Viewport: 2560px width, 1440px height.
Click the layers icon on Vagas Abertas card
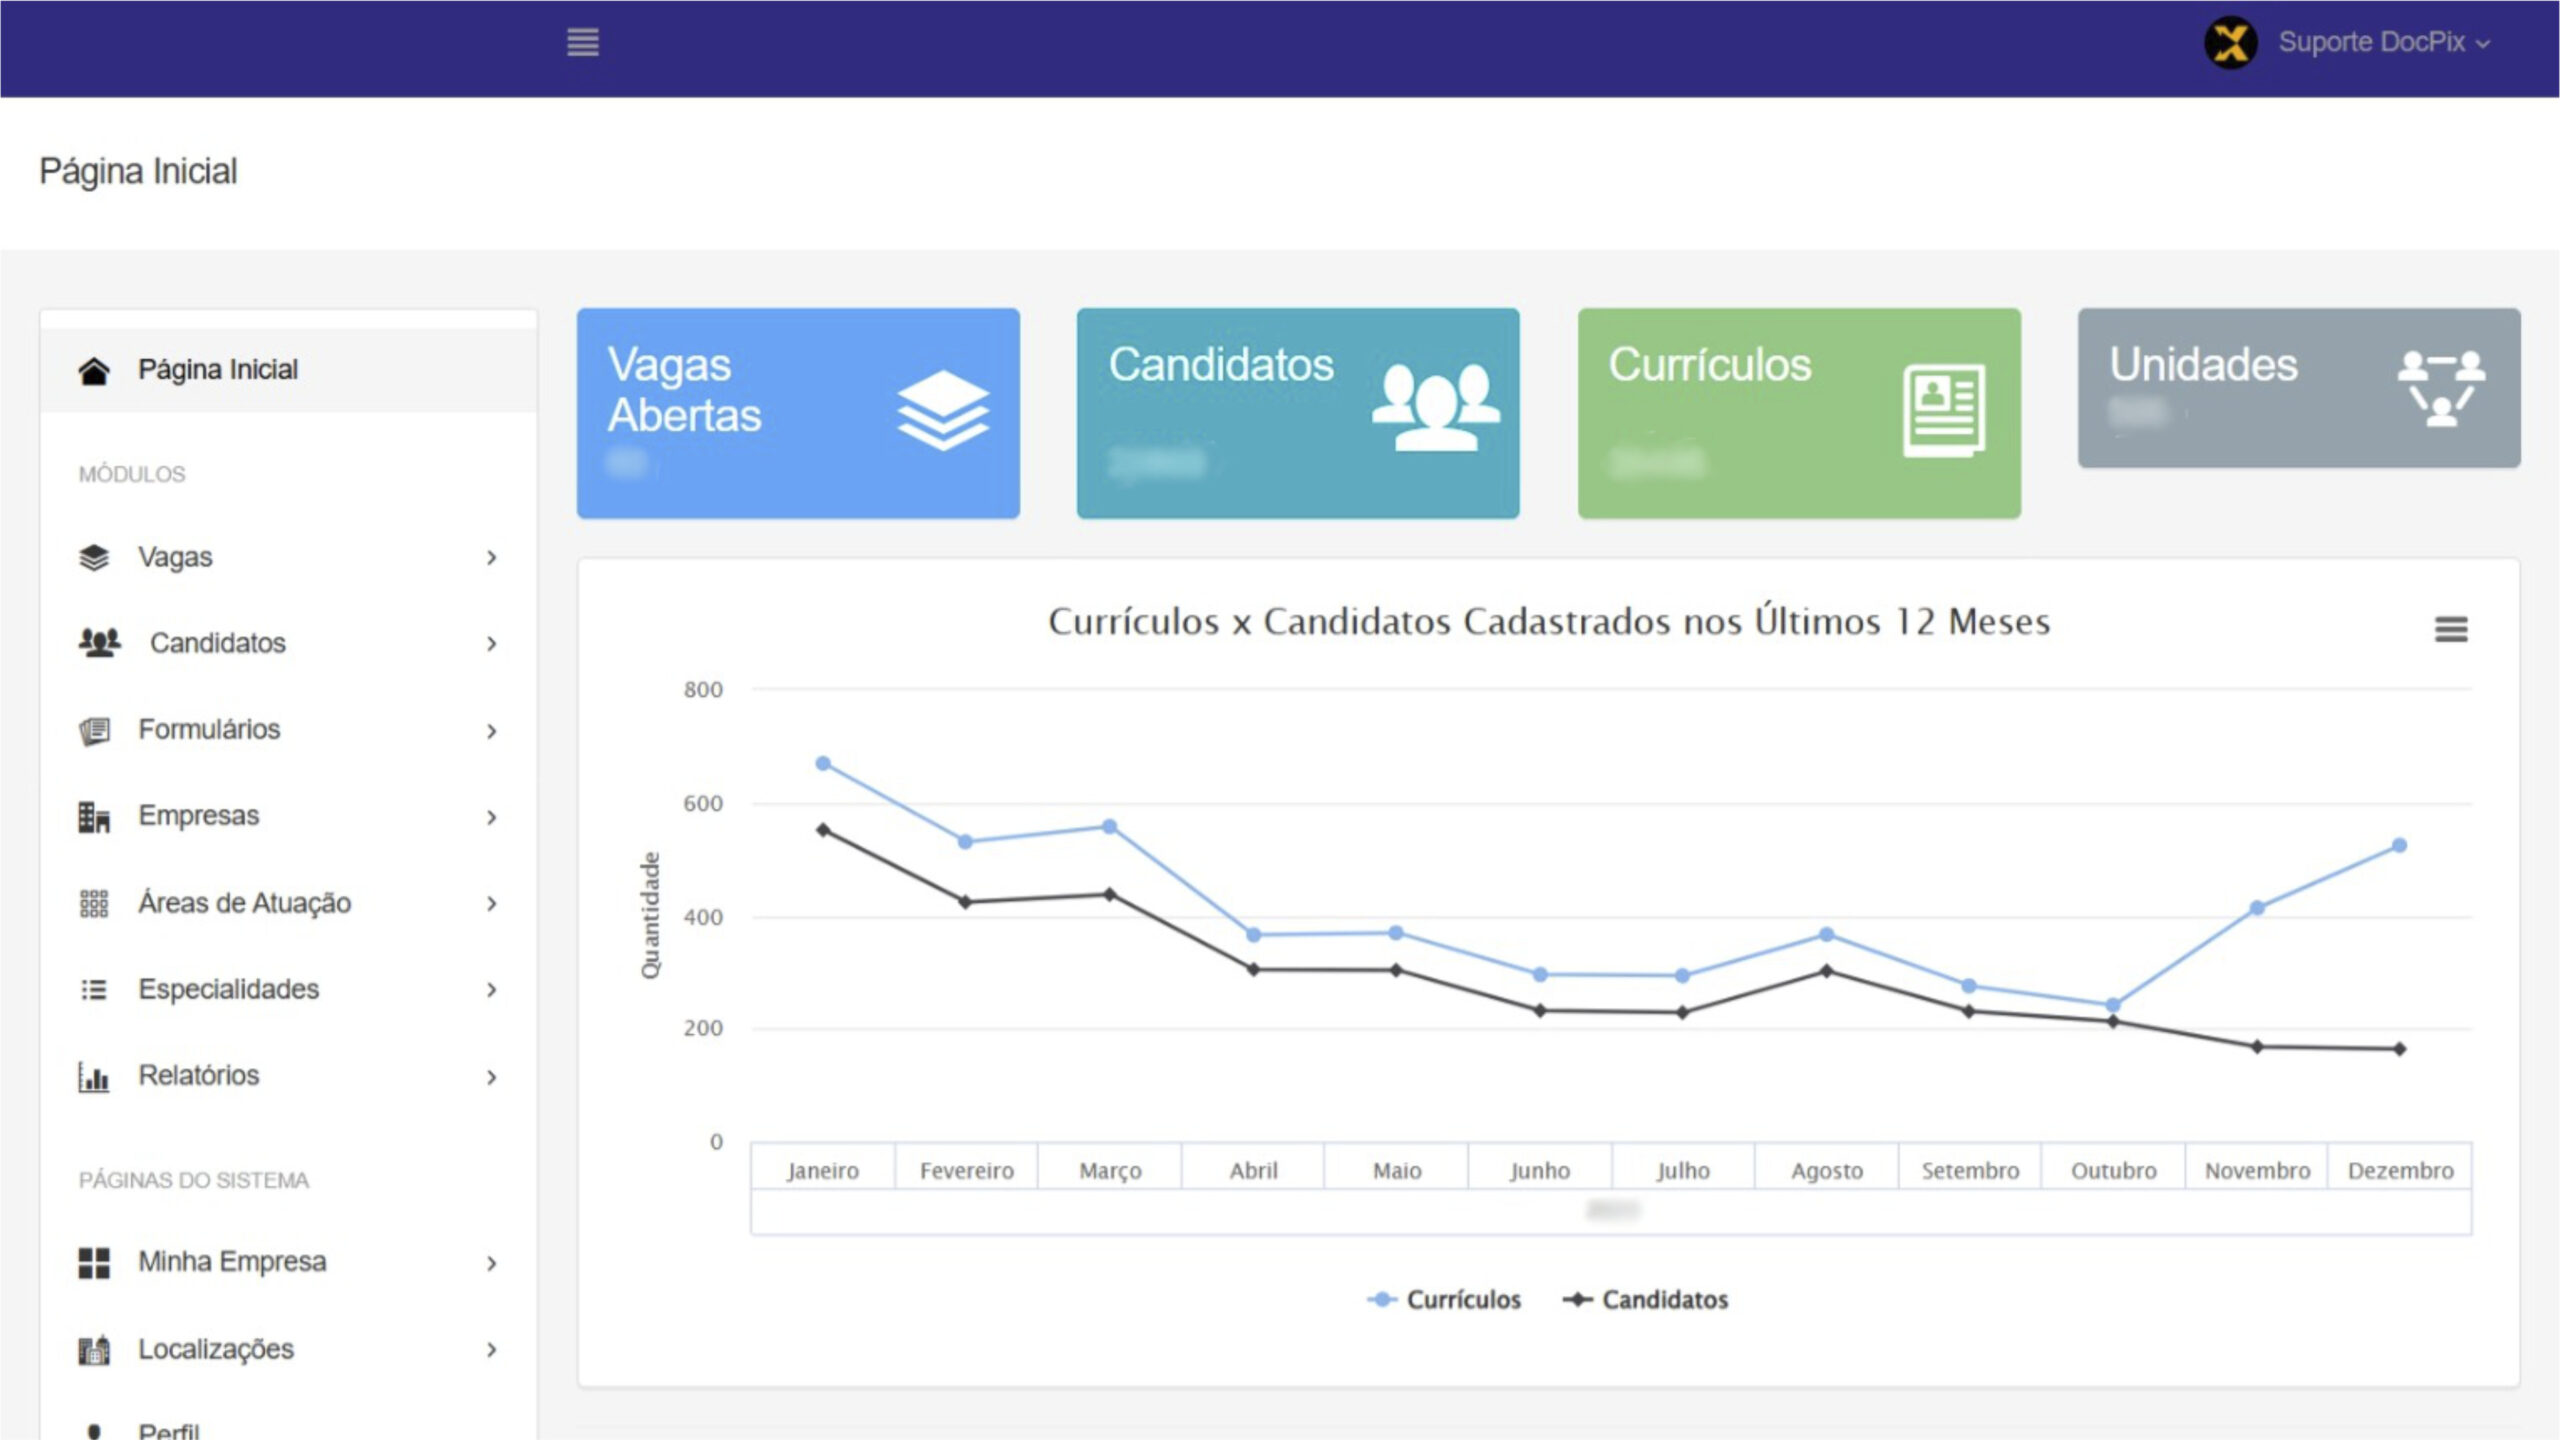pyautogui.click(x=942, y=411)
